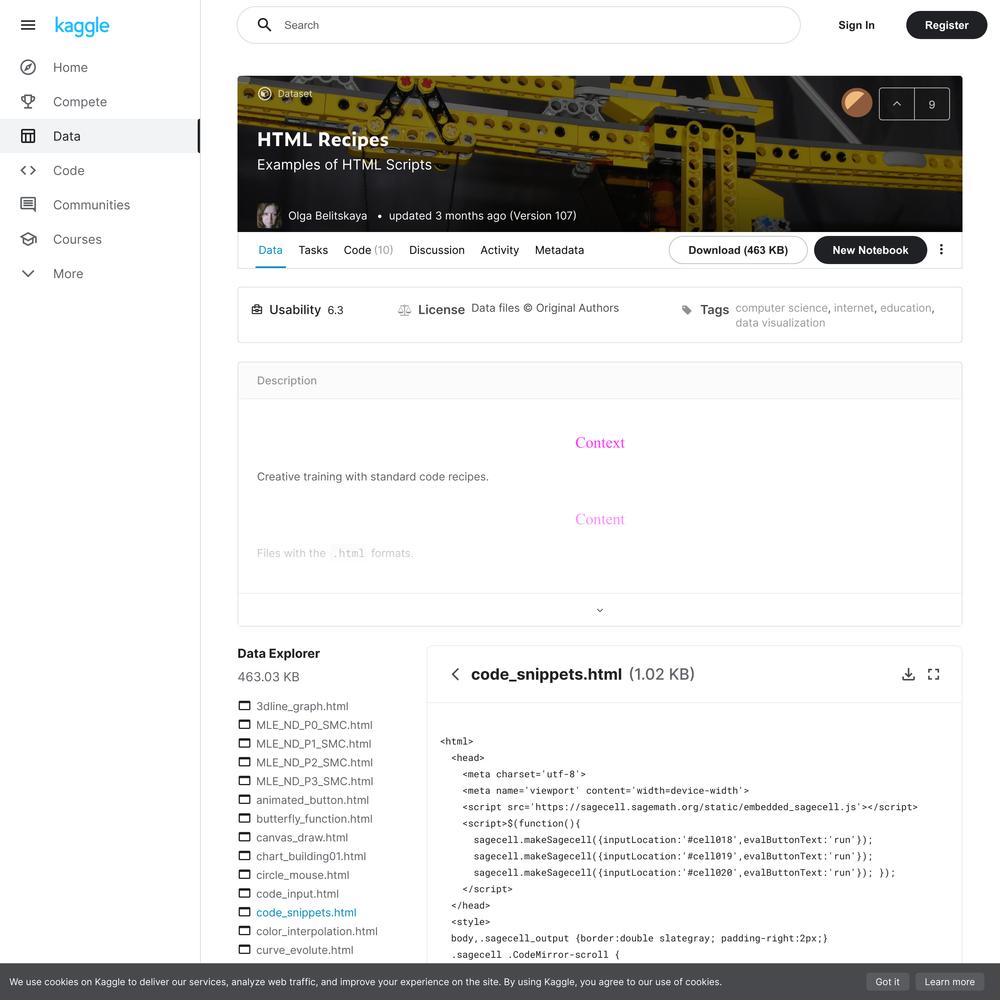This screenshot has height=1000, width=1000.
Task: Upvote the HTML Recipes dataset
Action: coord(896,104)
